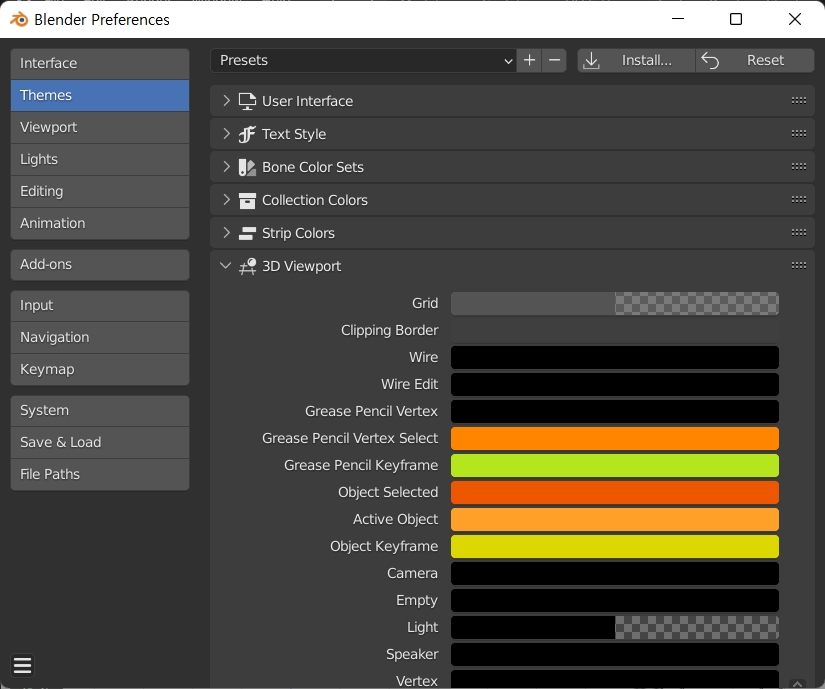Image resolution: width=825 pixels, height=689 pixels.
Task: Click the Collection Colors box icon
Action: click(247, 200)
